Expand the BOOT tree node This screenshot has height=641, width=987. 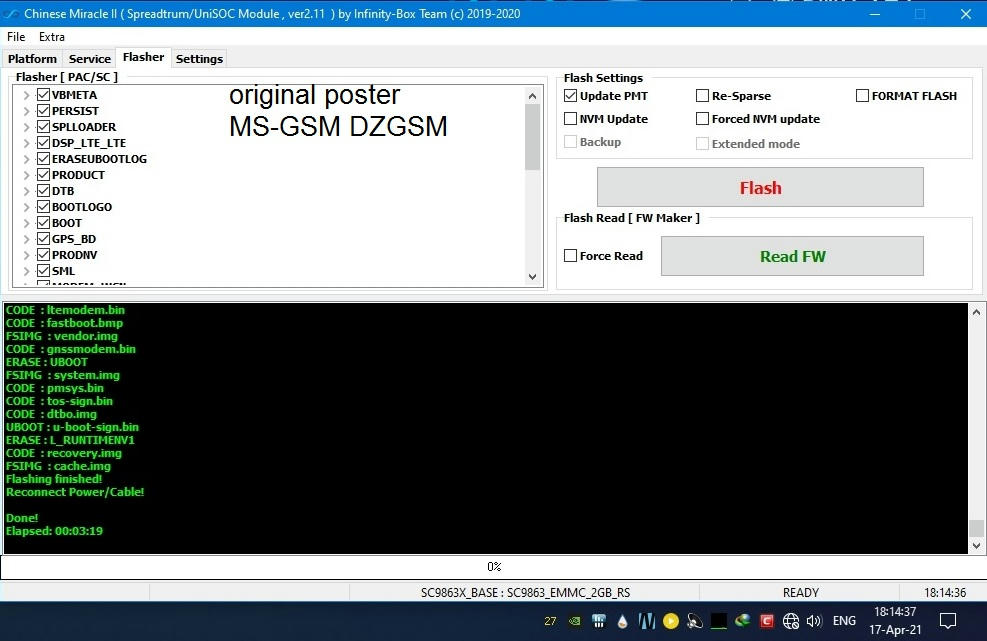26,223
